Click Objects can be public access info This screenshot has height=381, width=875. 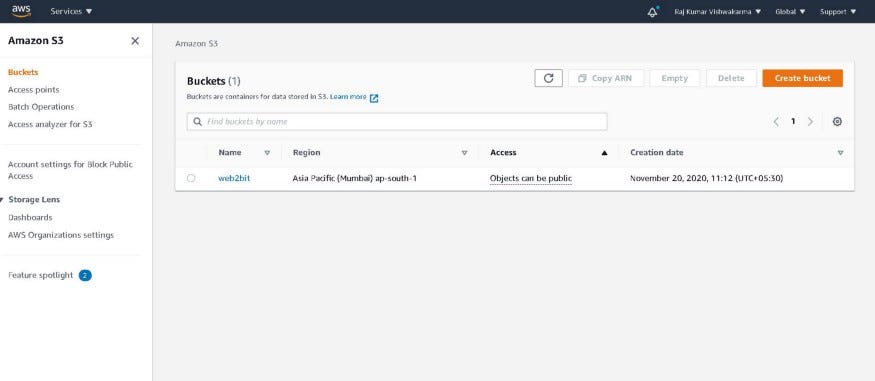pos(531,179)
